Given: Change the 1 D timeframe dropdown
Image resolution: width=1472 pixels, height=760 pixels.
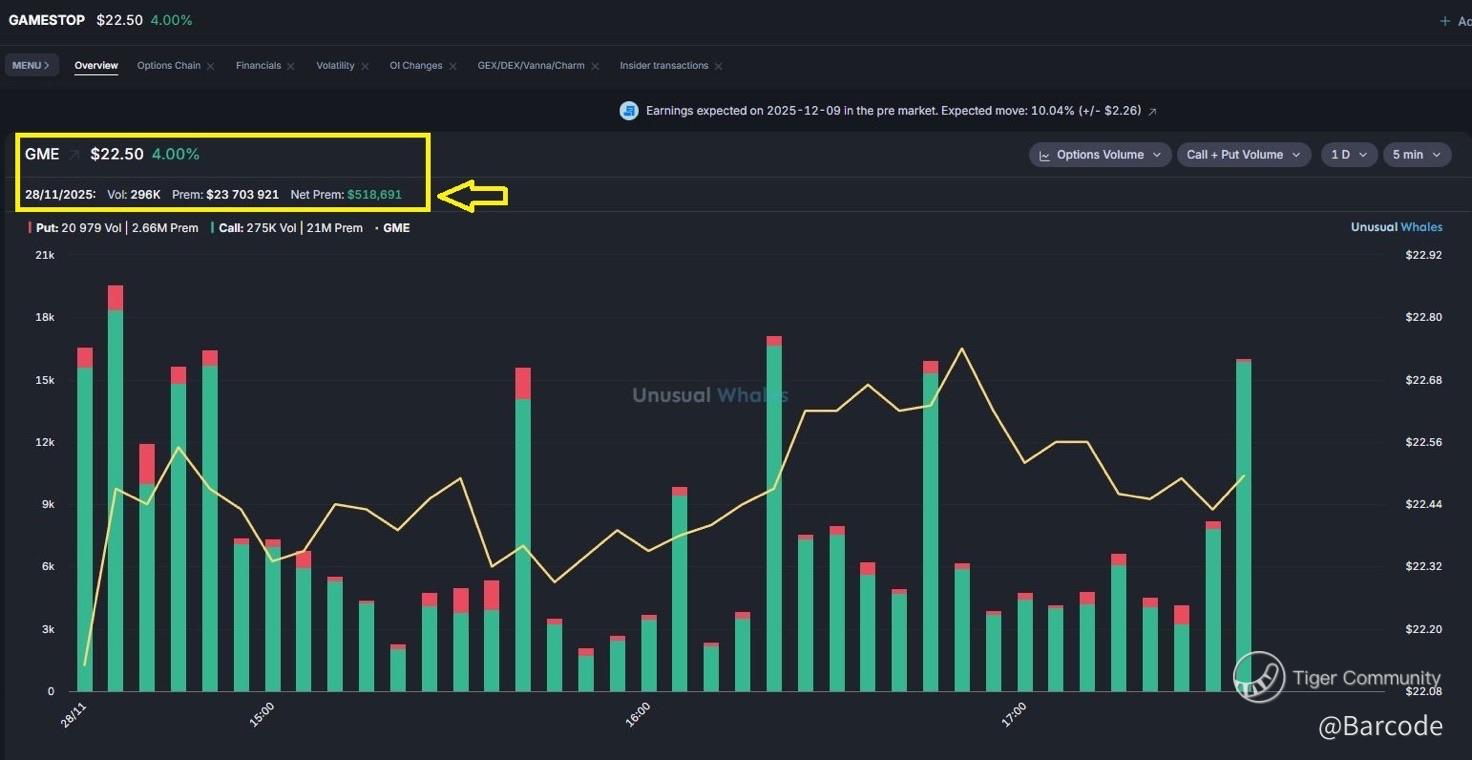Looking at the screenshot, I should 1348,155.
